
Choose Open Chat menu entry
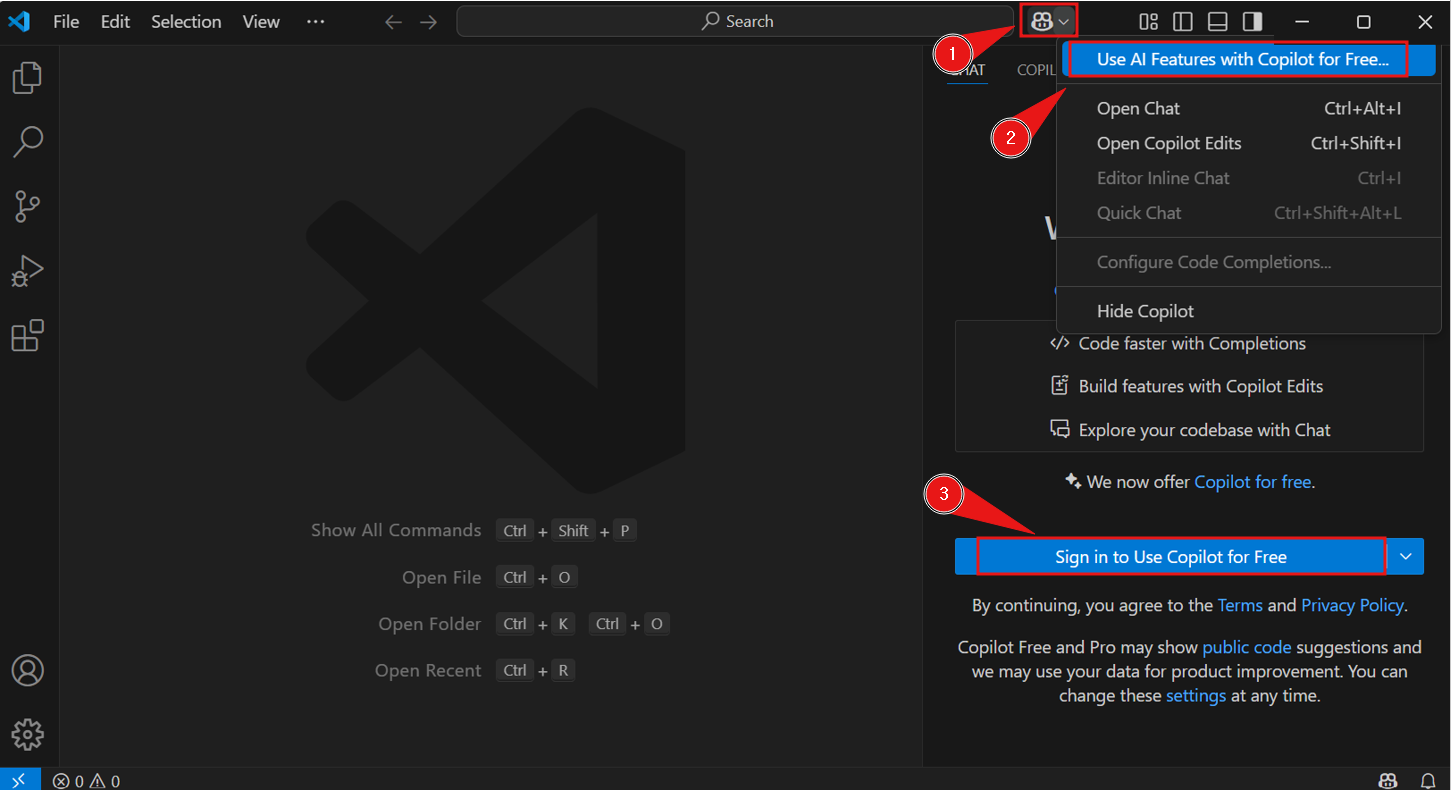(1248, 109)
